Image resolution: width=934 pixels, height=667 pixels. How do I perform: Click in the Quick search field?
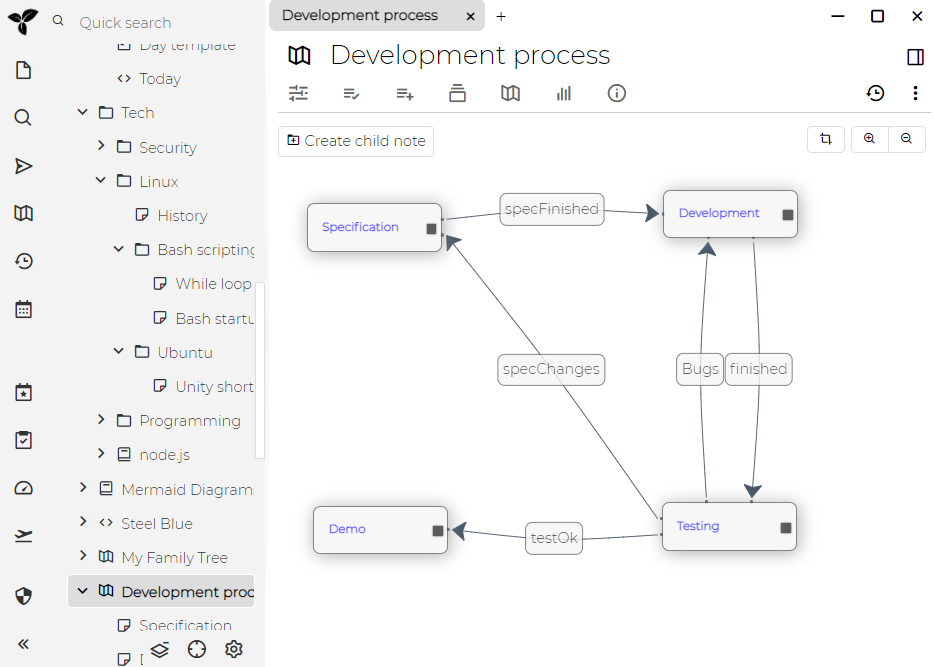click(x=160, y=22)
